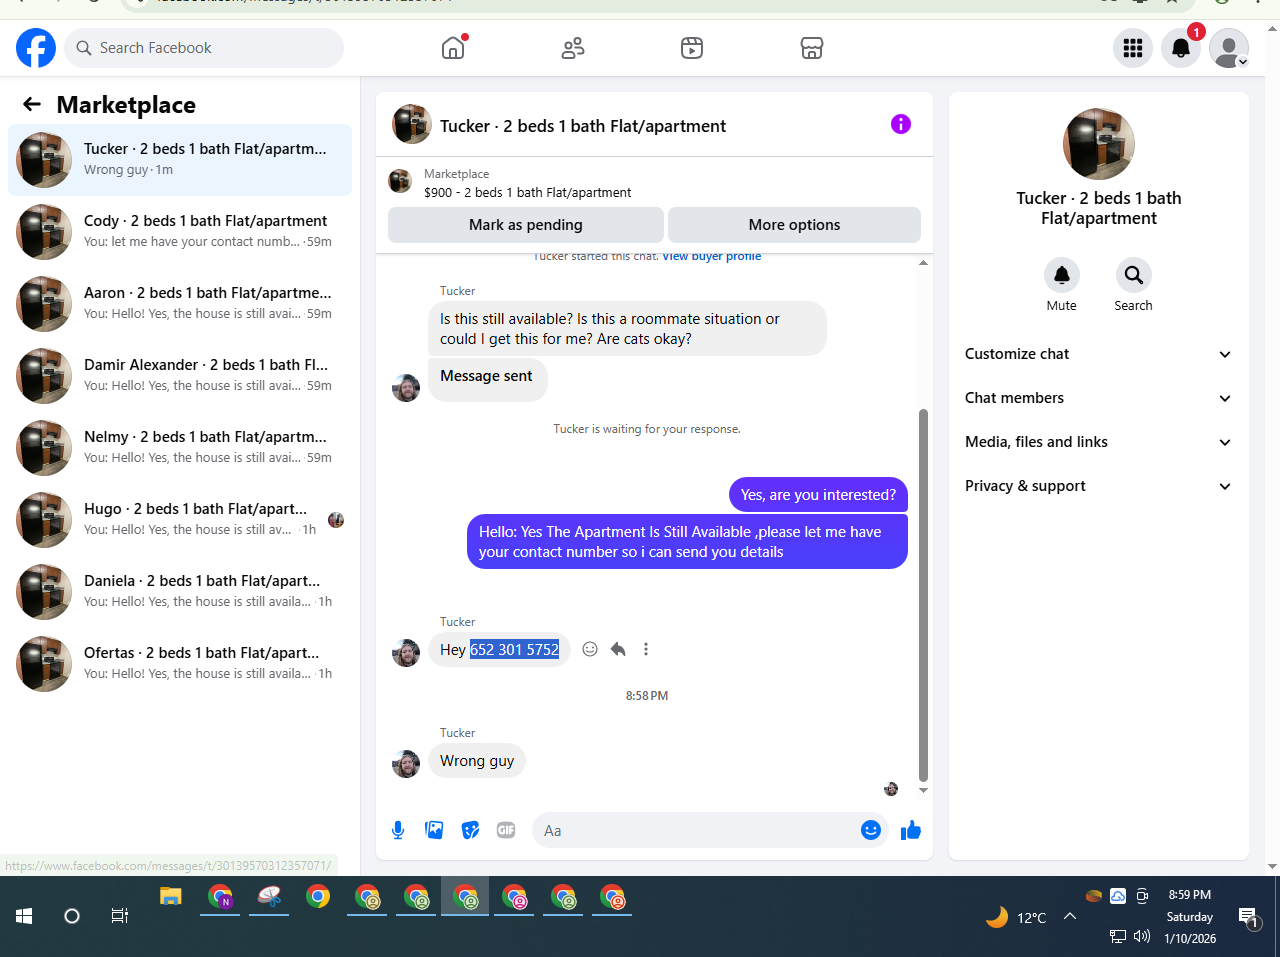Expand Media, files and links section
Screen dimensions: 1280x957
point(1098,442)
